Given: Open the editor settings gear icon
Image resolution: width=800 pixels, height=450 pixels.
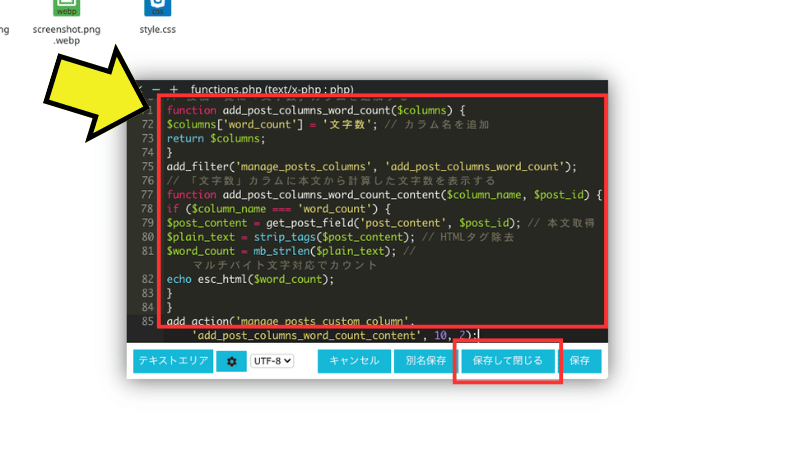Looking at the screenshot, I should [231, 361].
